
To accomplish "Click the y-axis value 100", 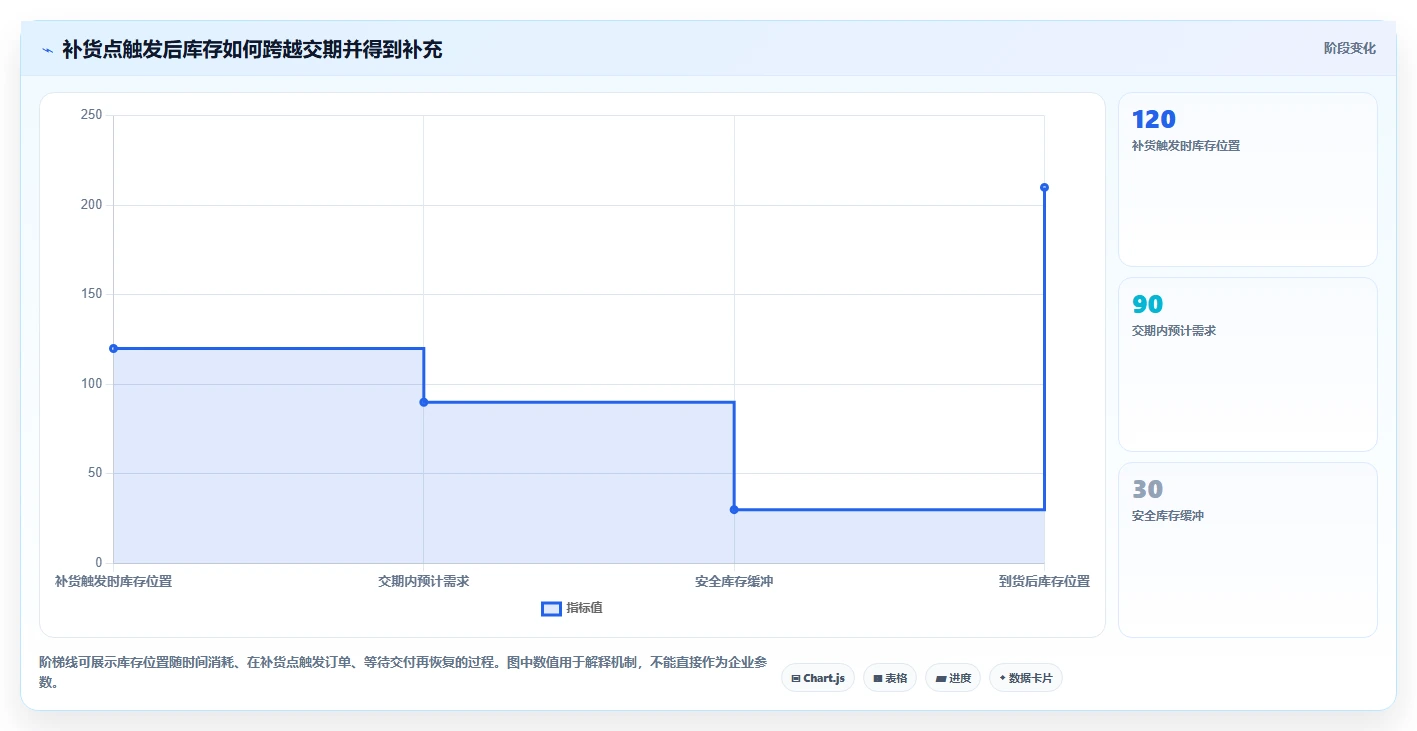I will click(92, 384).
